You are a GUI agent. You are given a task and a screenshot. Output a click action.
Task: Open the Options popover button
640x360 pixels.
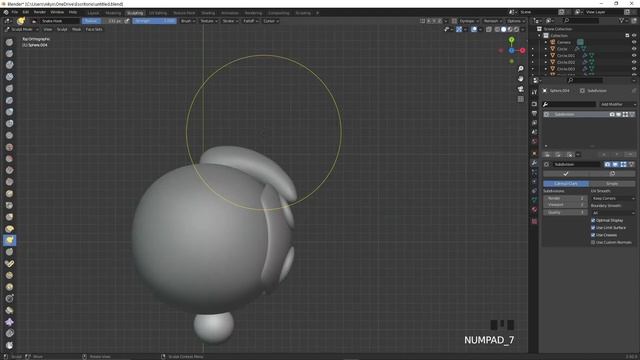click(x=516, y=21)
